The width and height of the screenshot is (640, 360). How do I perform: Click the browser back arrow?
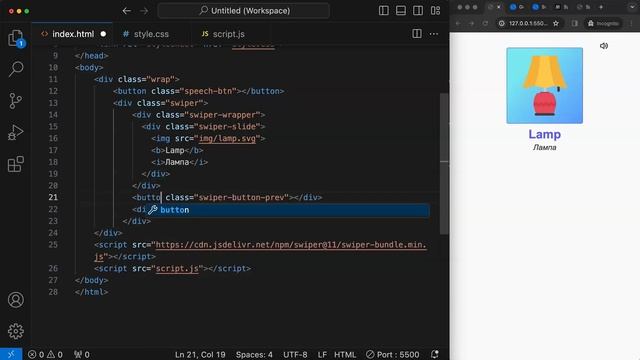coord(458,23)
